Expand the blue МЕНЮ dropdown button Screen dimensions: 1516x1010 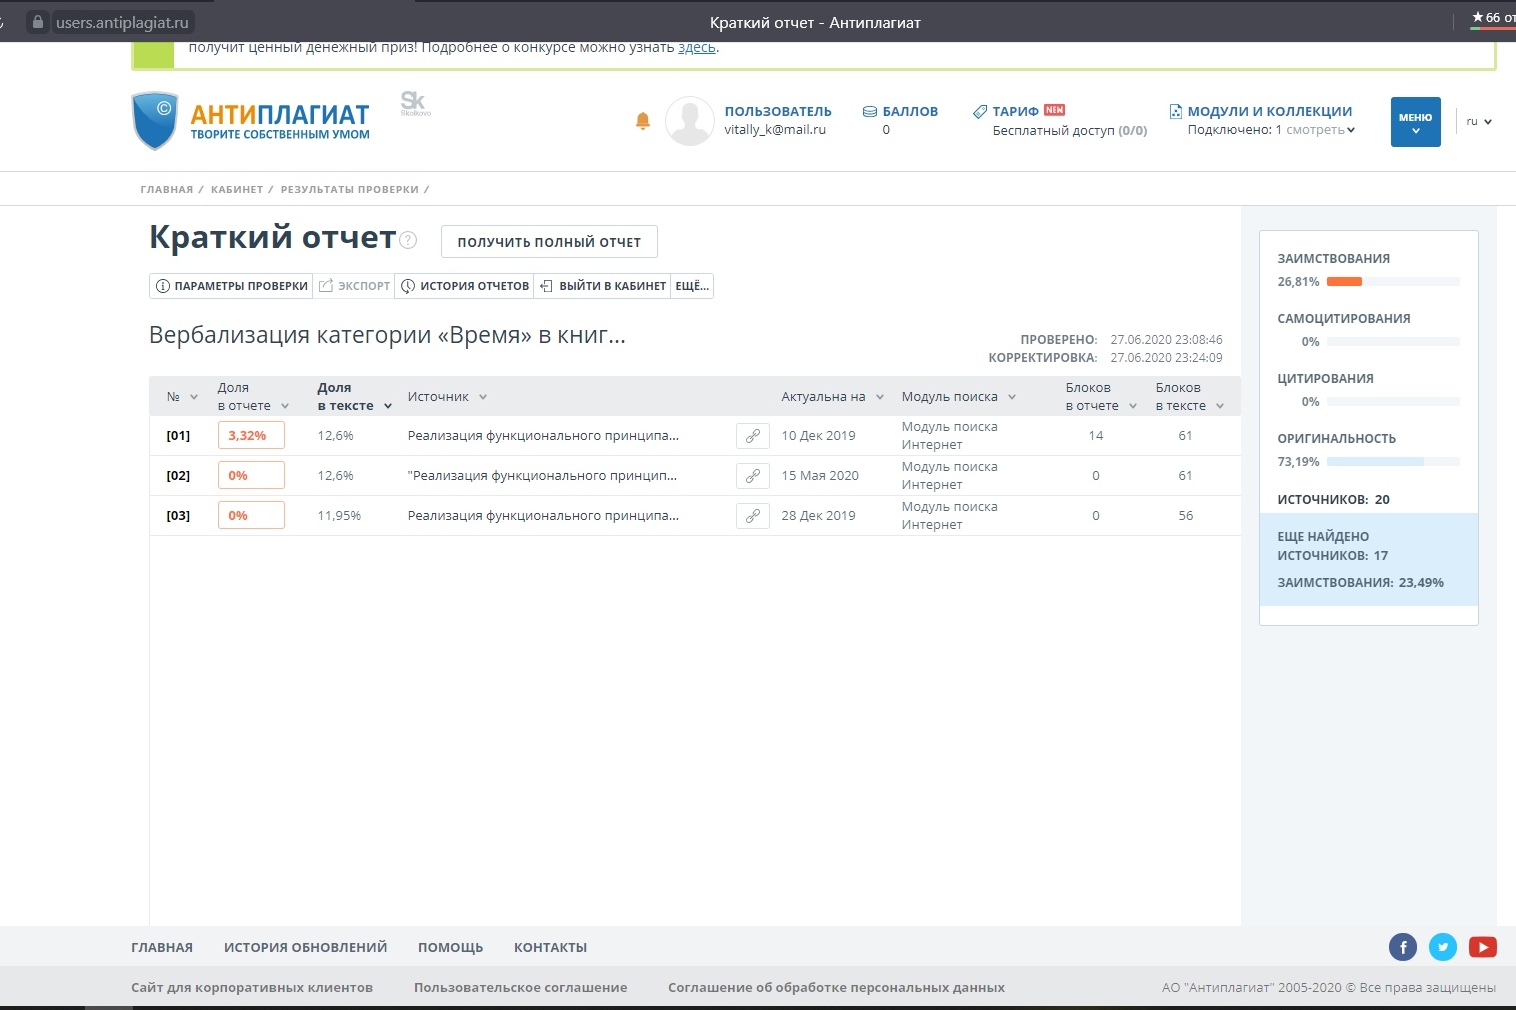pos(1415,122)
